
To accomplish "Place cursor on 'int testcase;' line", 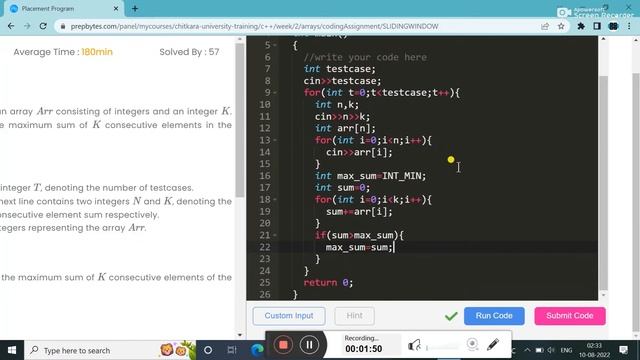I will tap(339, 69).
